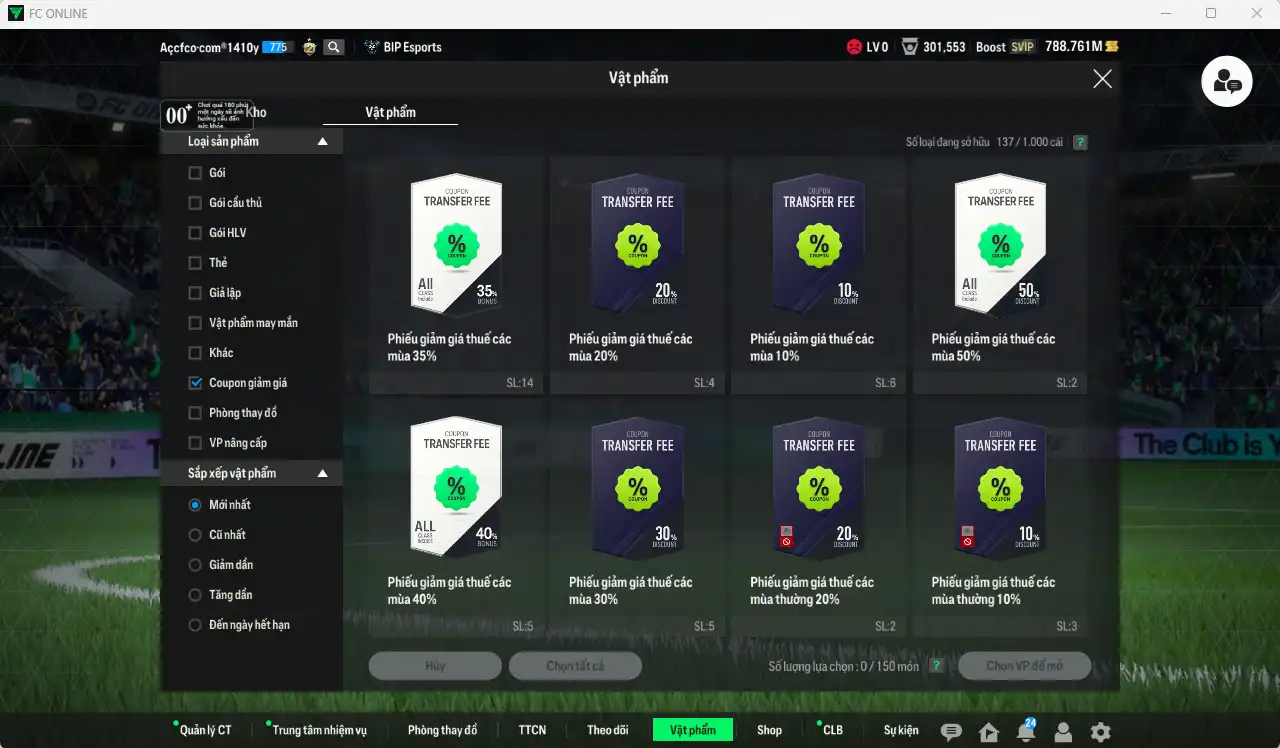
Task: Click green help icon beside item count
Action: pos(1080,142)
